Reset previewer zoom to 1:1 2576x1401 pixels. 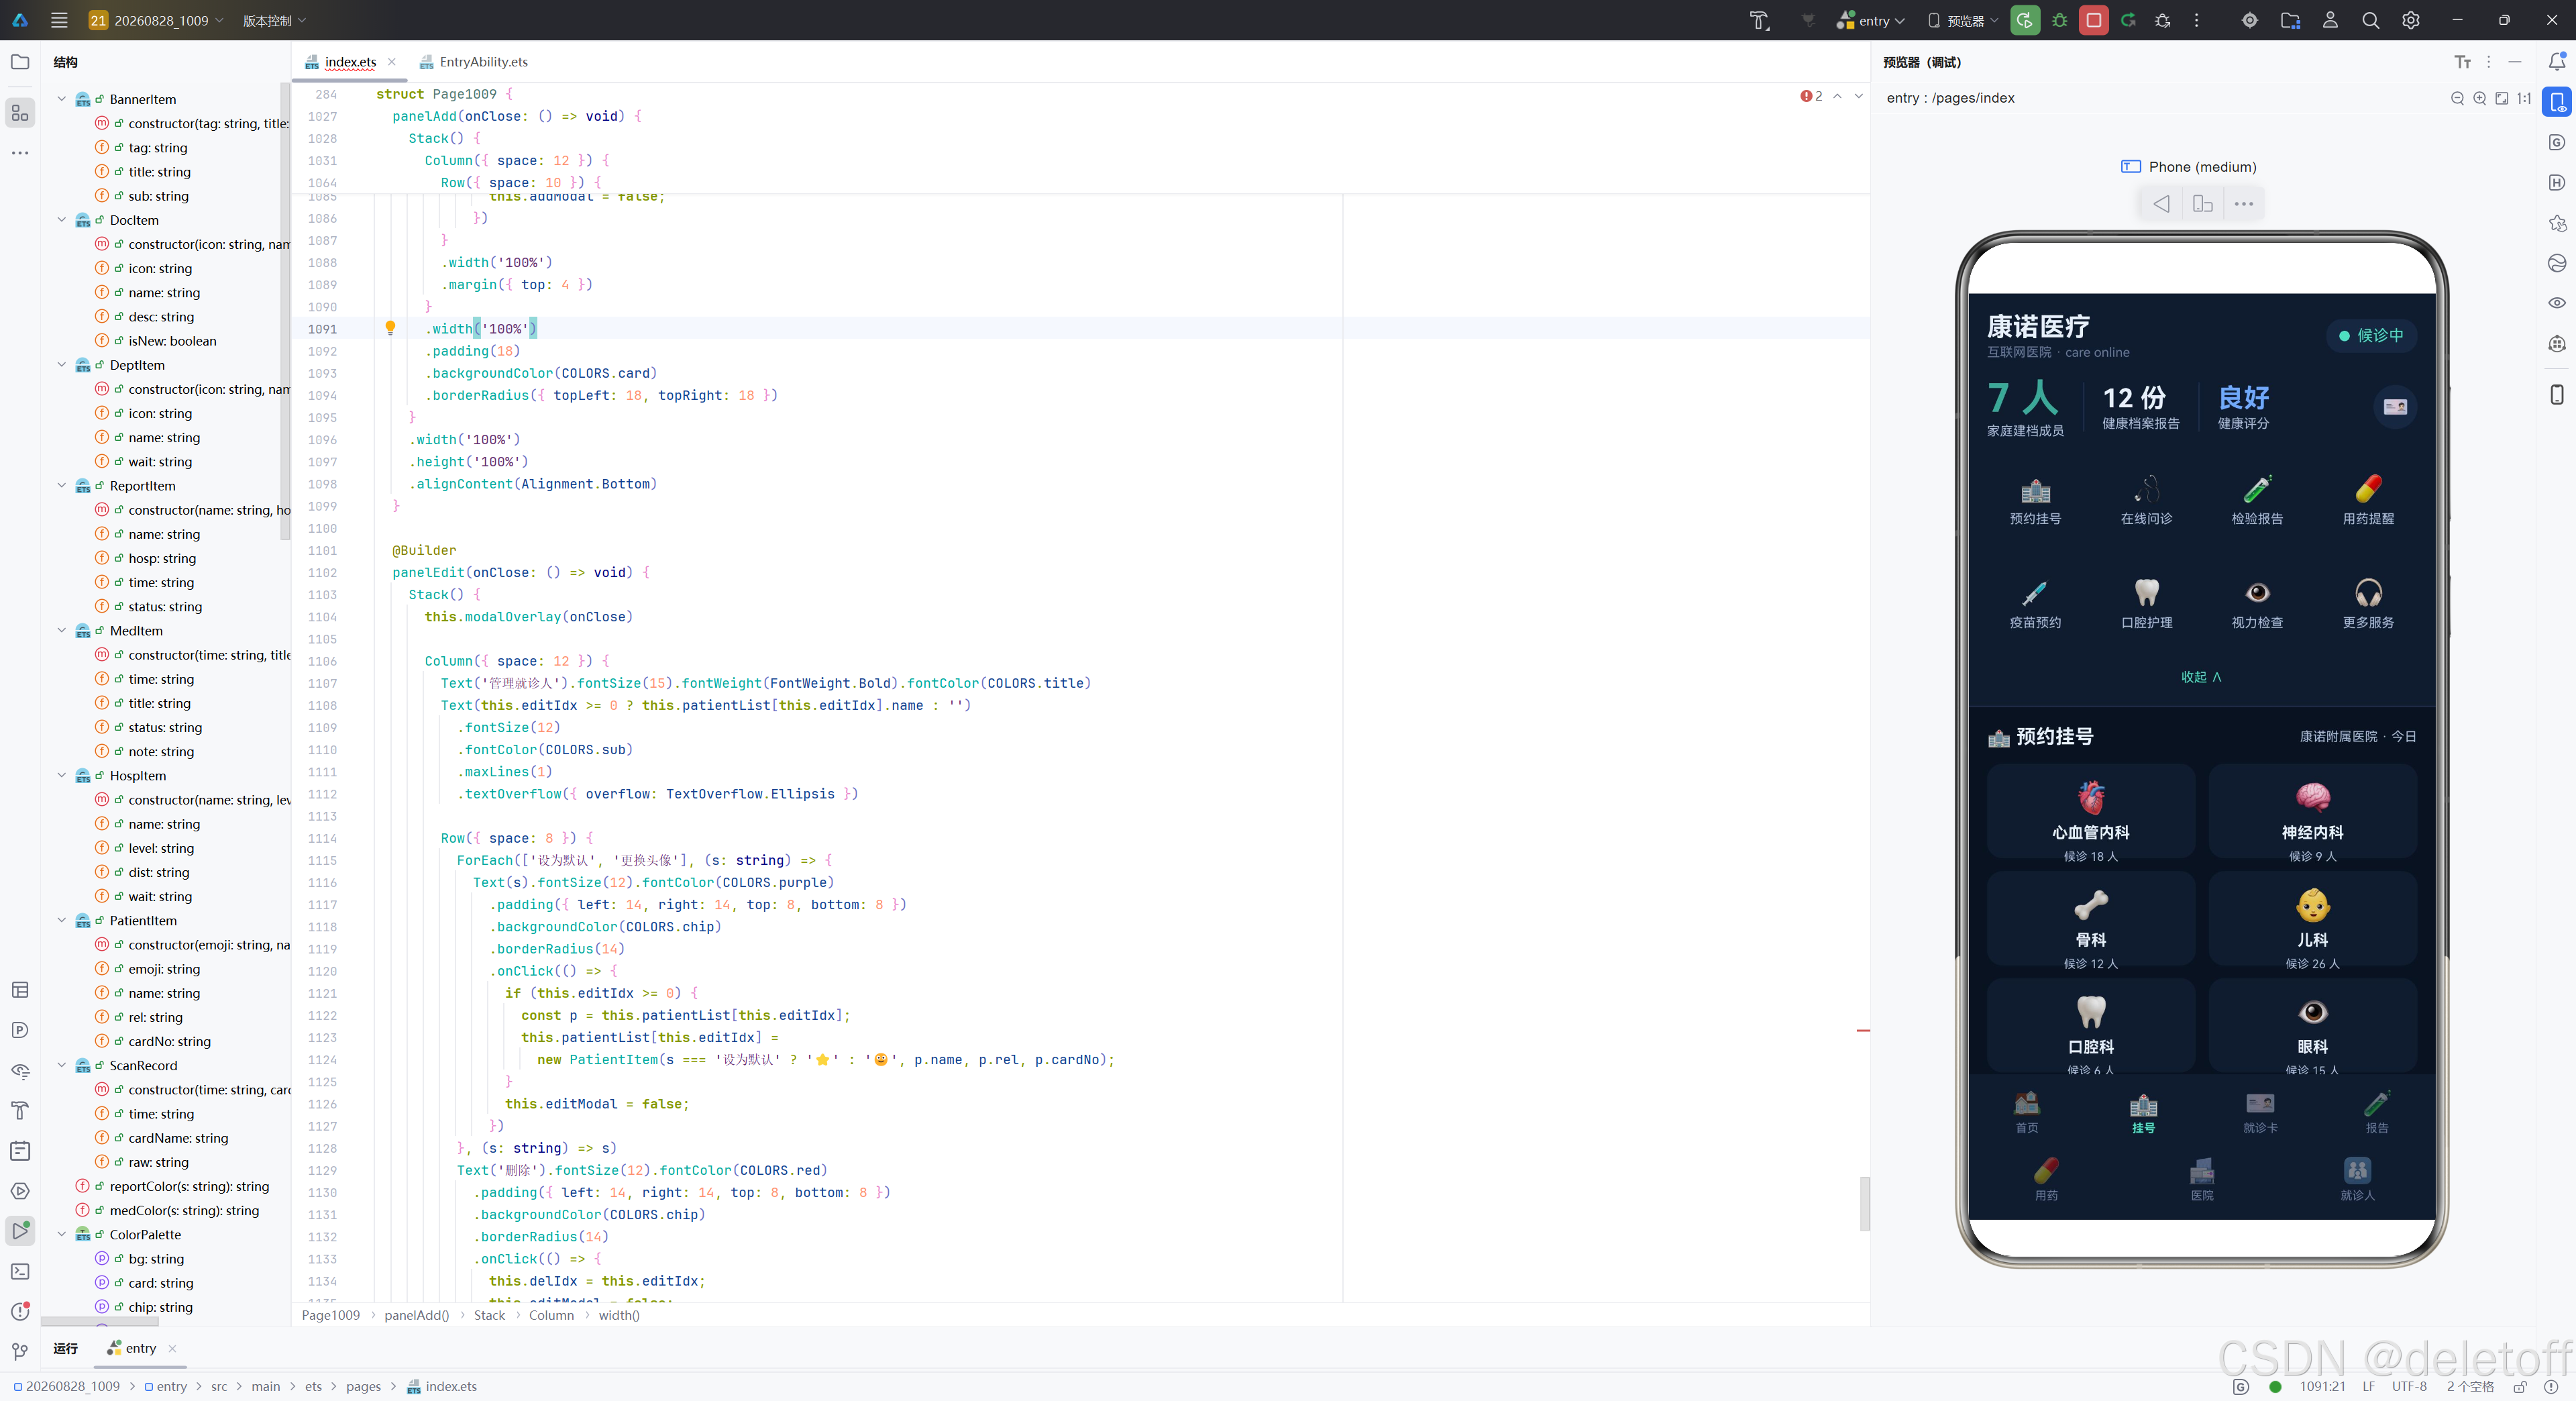pos(2524,98)
